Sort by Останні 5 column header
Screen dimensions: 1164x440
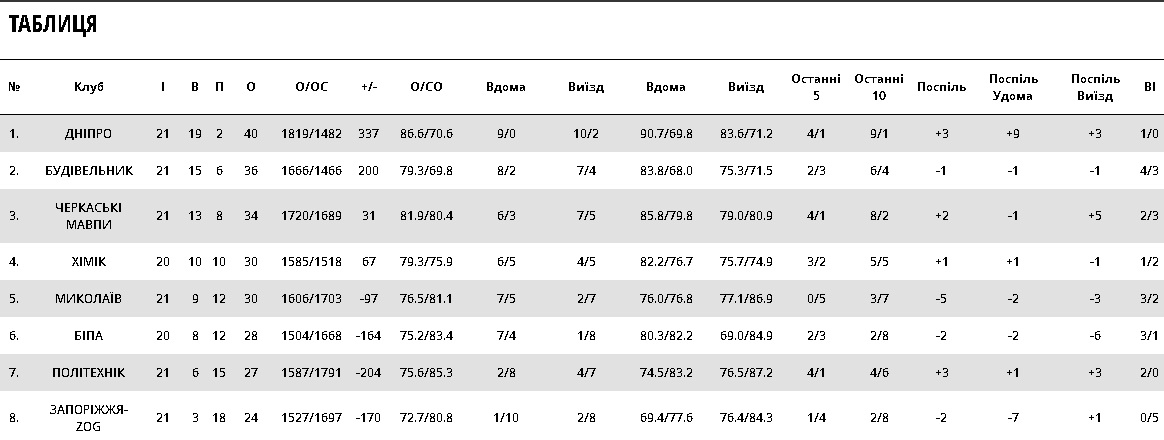(816, 87)
